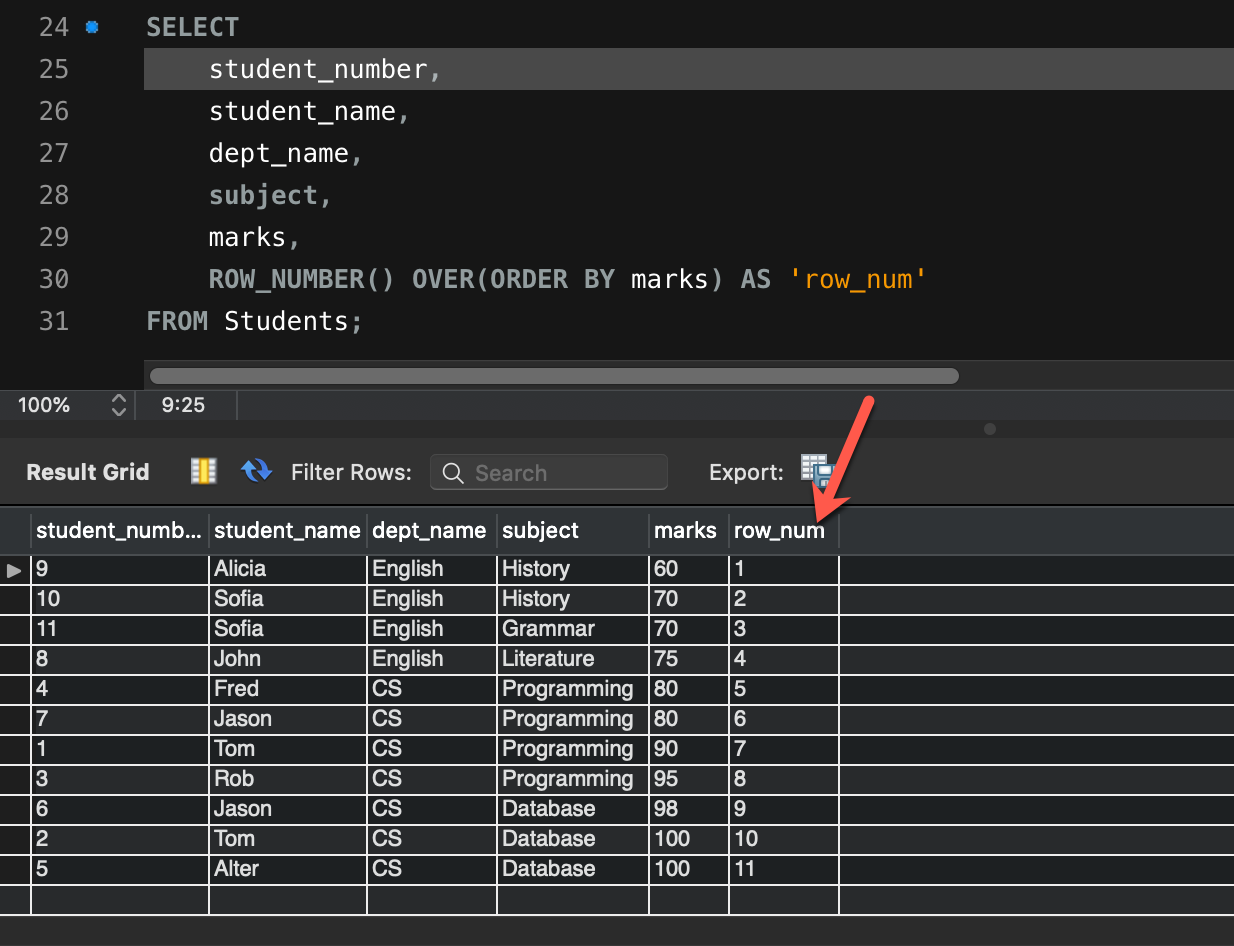Export the recordset to a file
Screen dimensions: 1234x946
tap(816, 471)
